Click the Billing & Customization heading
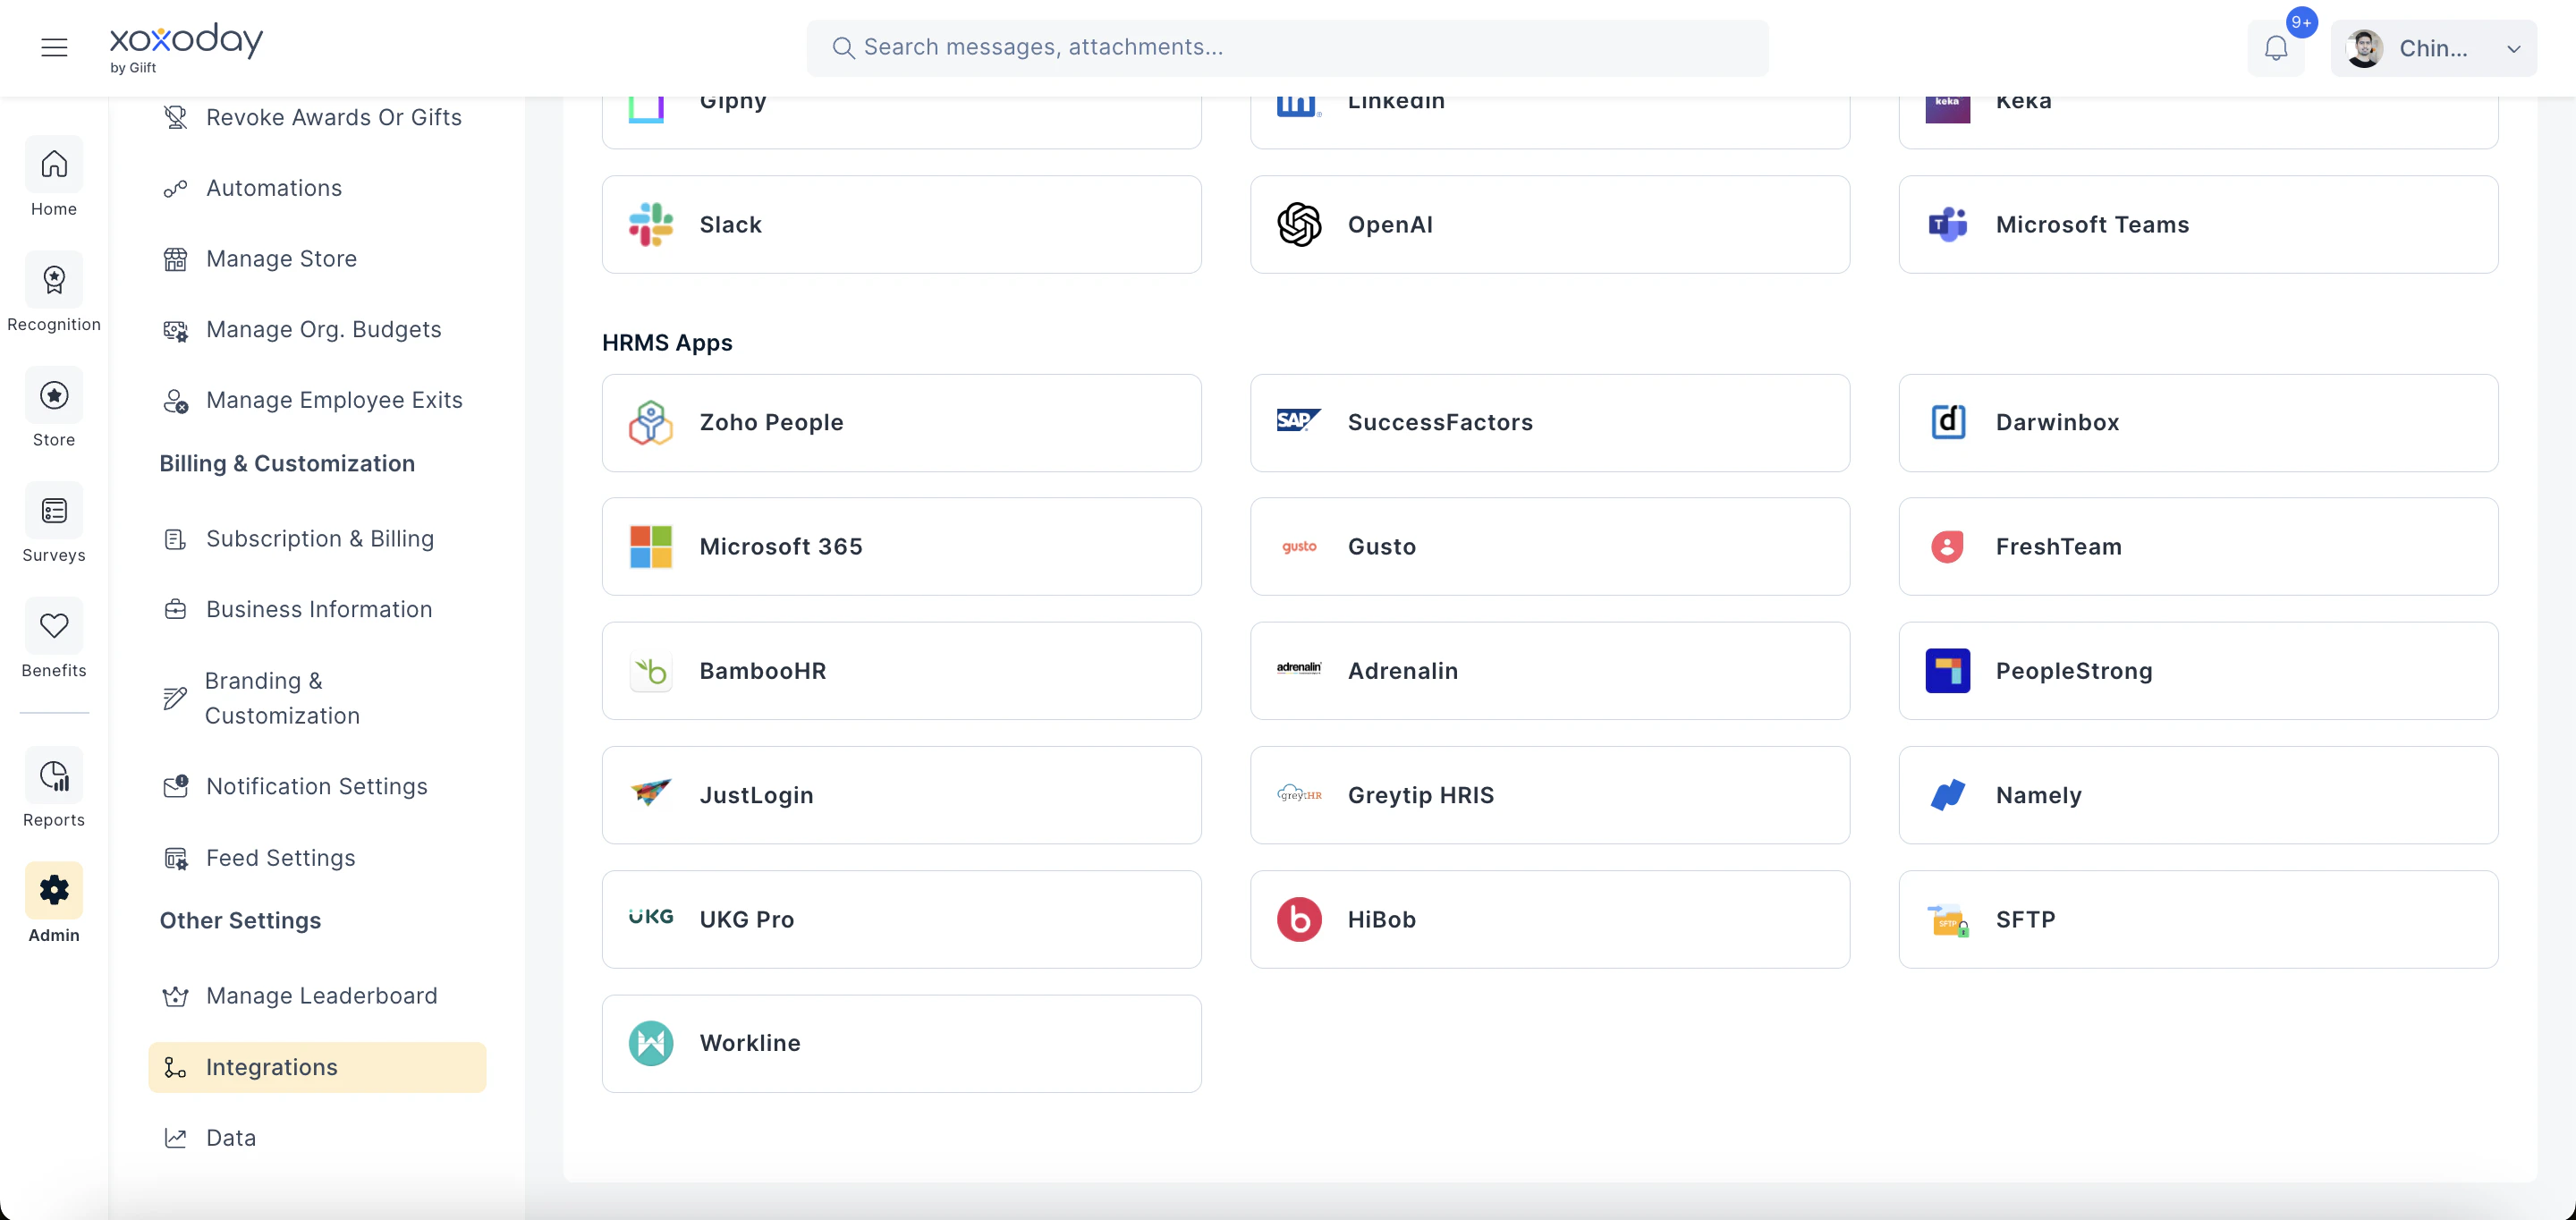 (287, 464)
